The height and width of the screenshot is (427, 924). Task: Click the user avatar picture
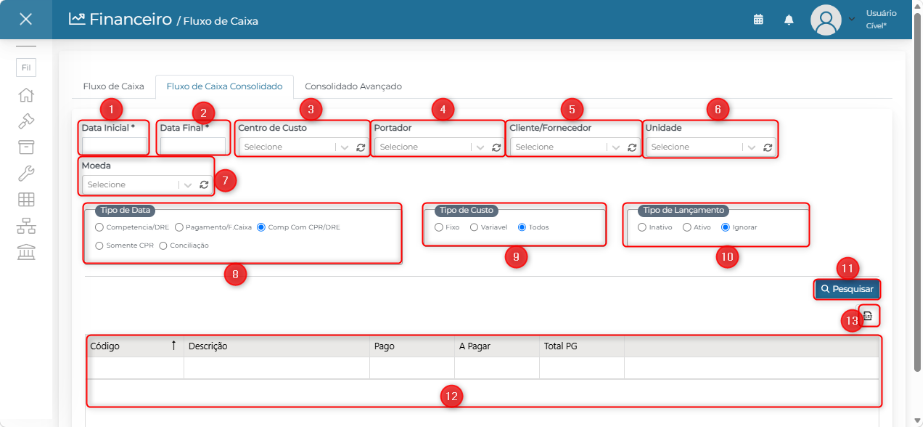pos(826,20)
